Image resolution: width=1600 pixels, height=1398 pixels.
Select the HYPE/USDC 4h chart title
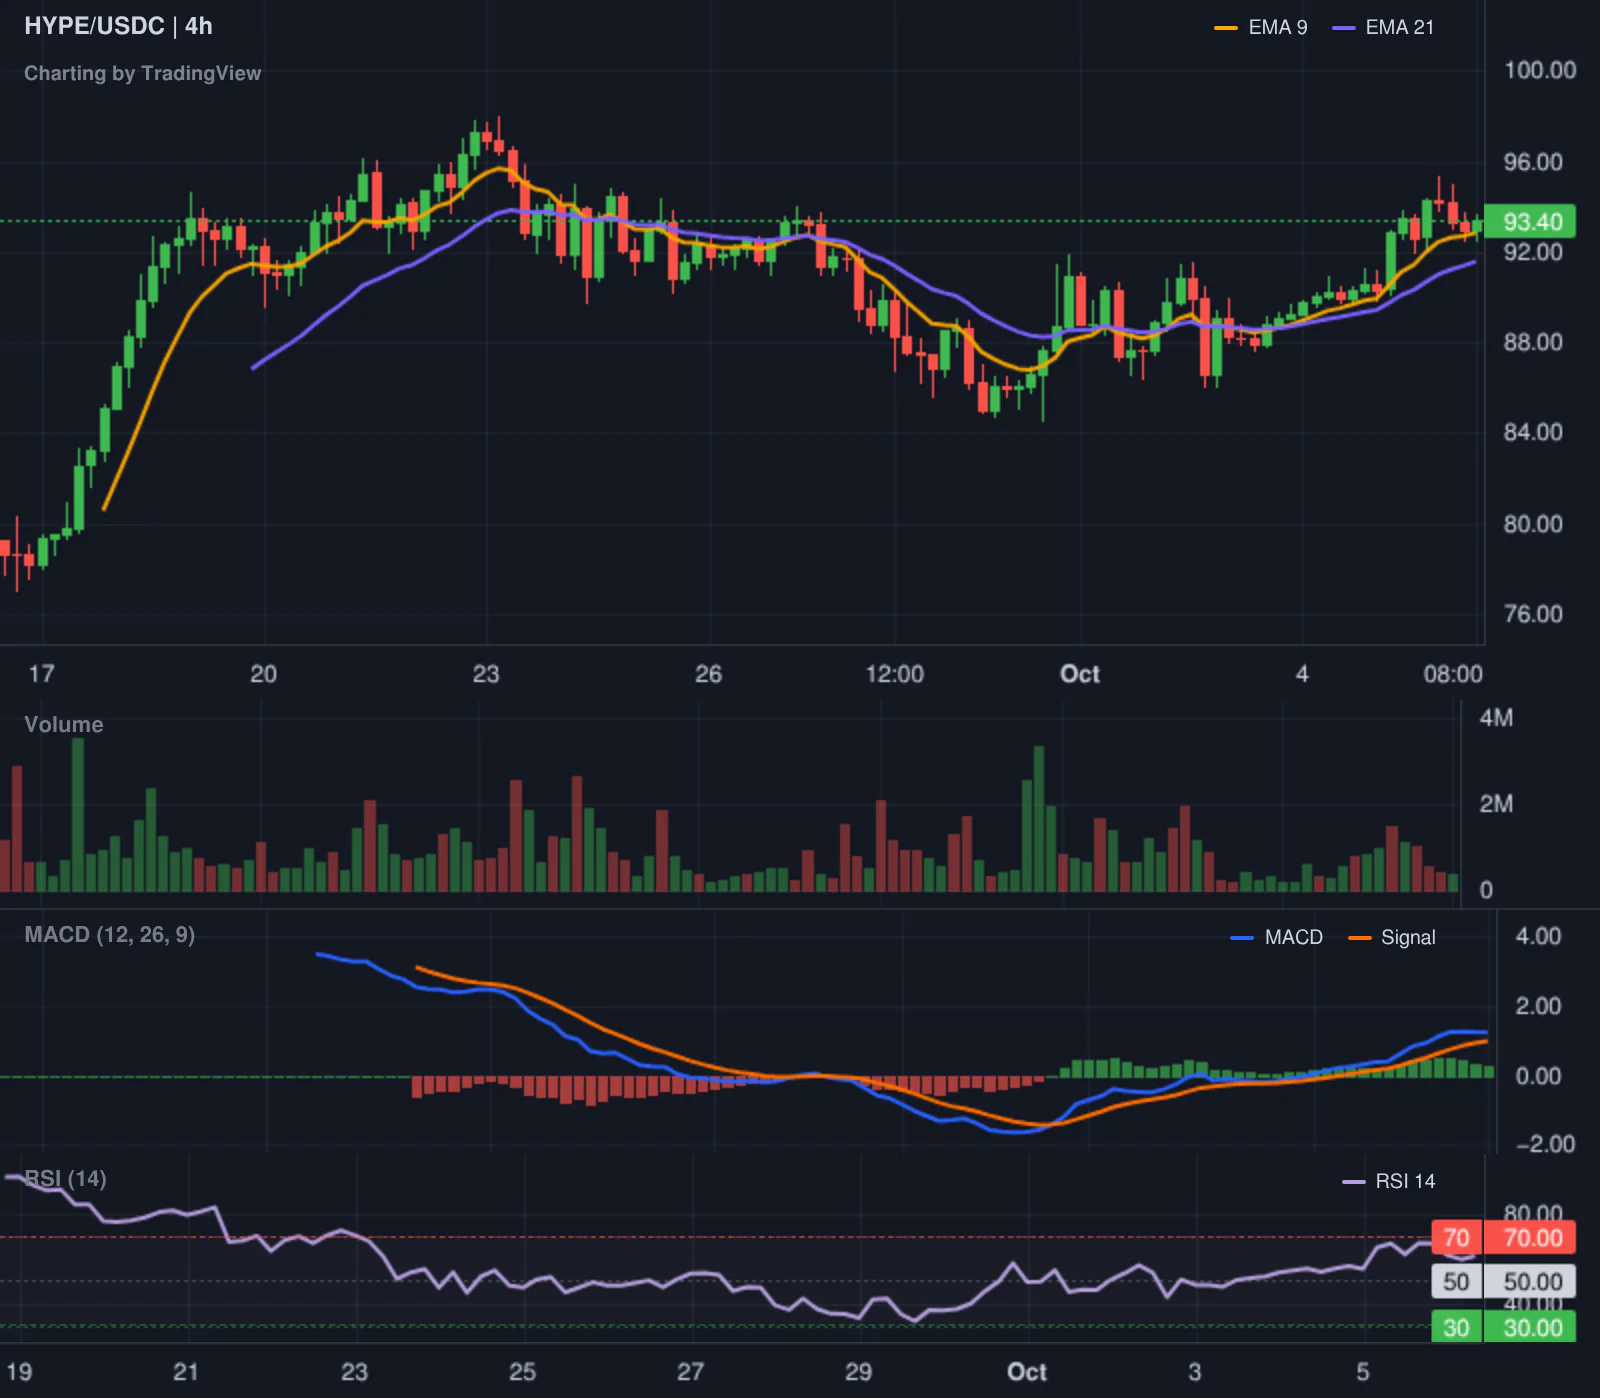pyautogui.click(x=118, y=26)
